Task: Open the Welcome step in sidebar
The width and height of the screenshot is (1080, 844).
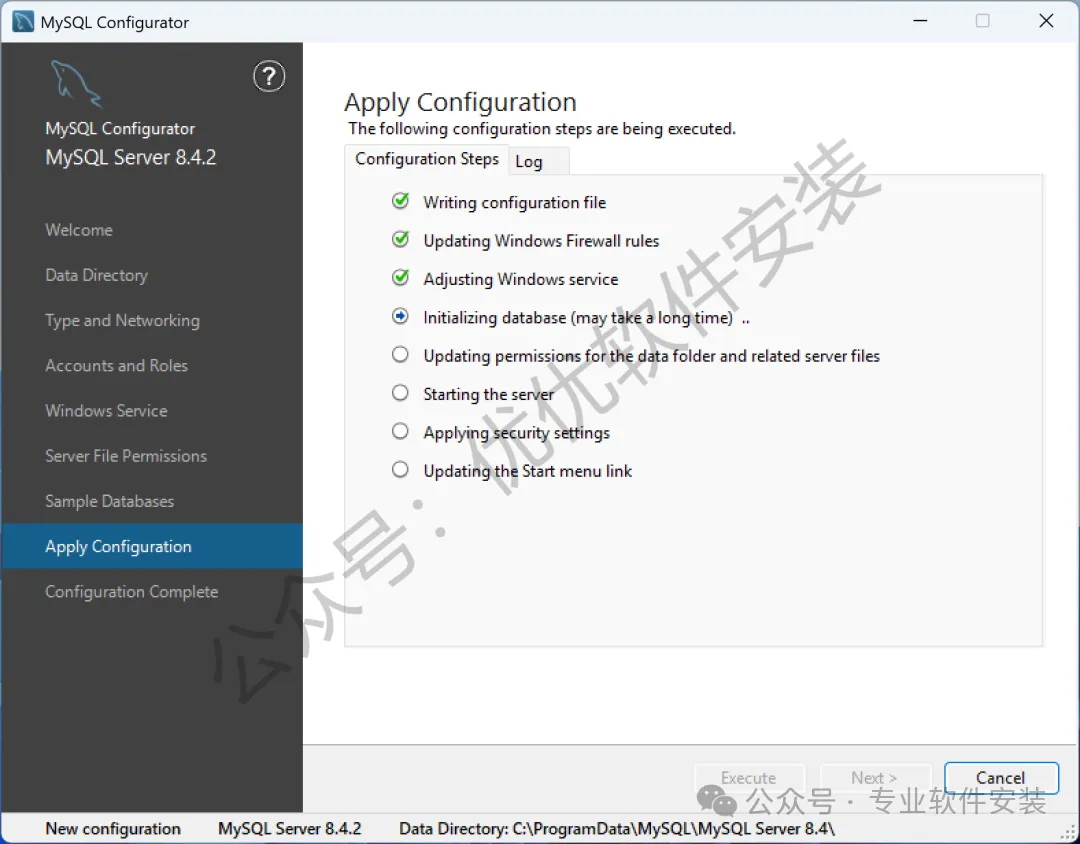Action: 79,230
